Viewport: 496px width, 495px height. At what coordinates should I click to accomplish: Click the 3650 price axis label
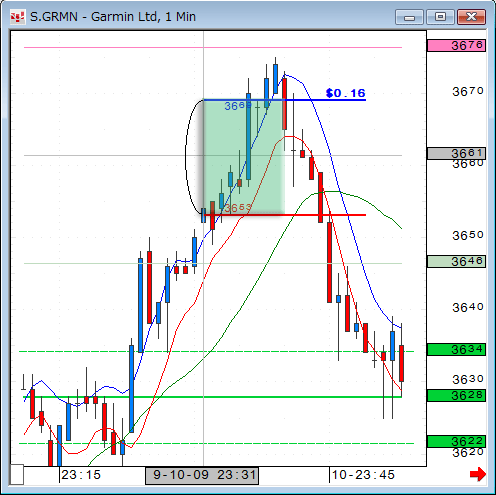(x=468, y=236)
